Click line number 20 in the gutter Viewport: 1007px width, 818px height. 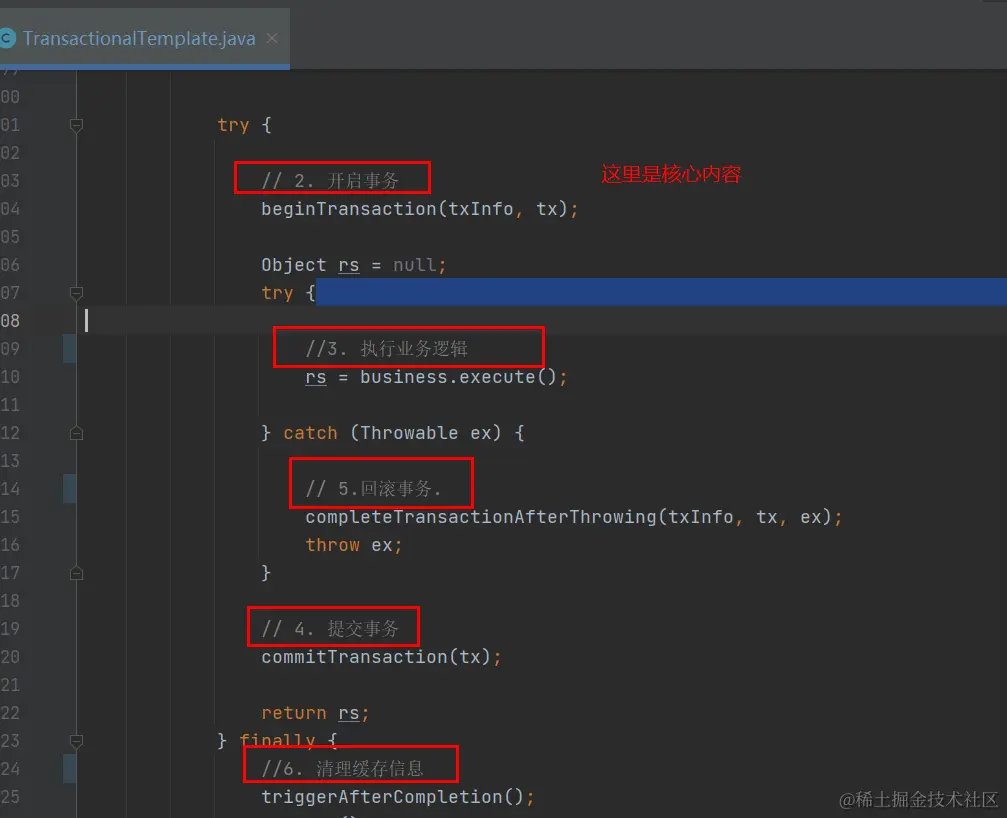[10, 657]
